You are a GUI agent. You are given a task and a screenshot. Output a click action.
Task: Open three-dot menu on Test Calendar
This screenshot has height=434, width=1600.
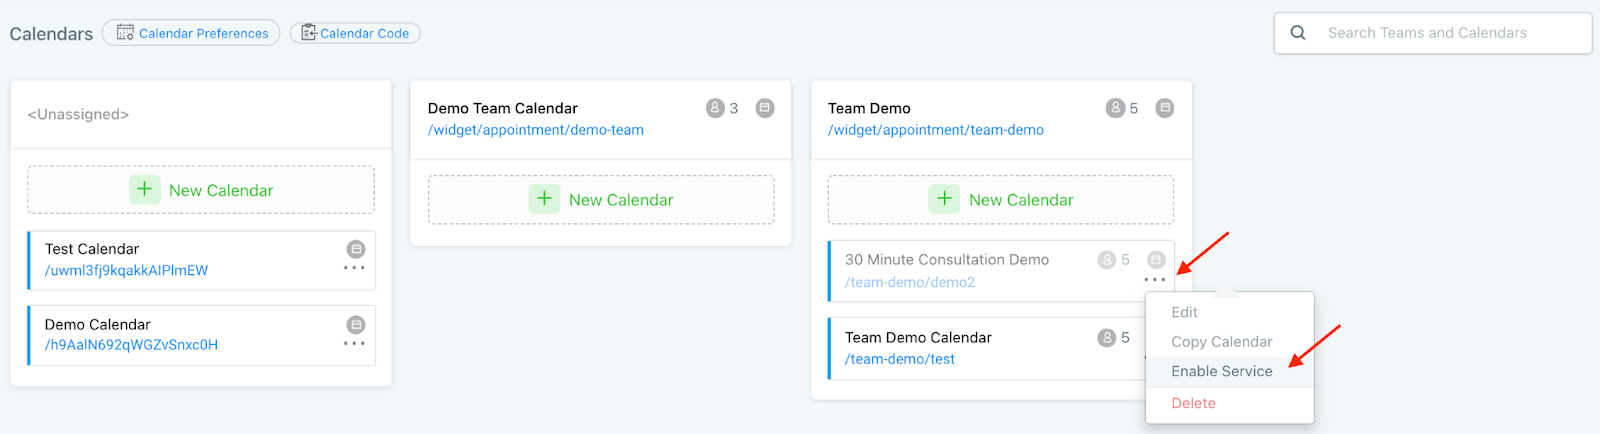[x=354, y=268]
